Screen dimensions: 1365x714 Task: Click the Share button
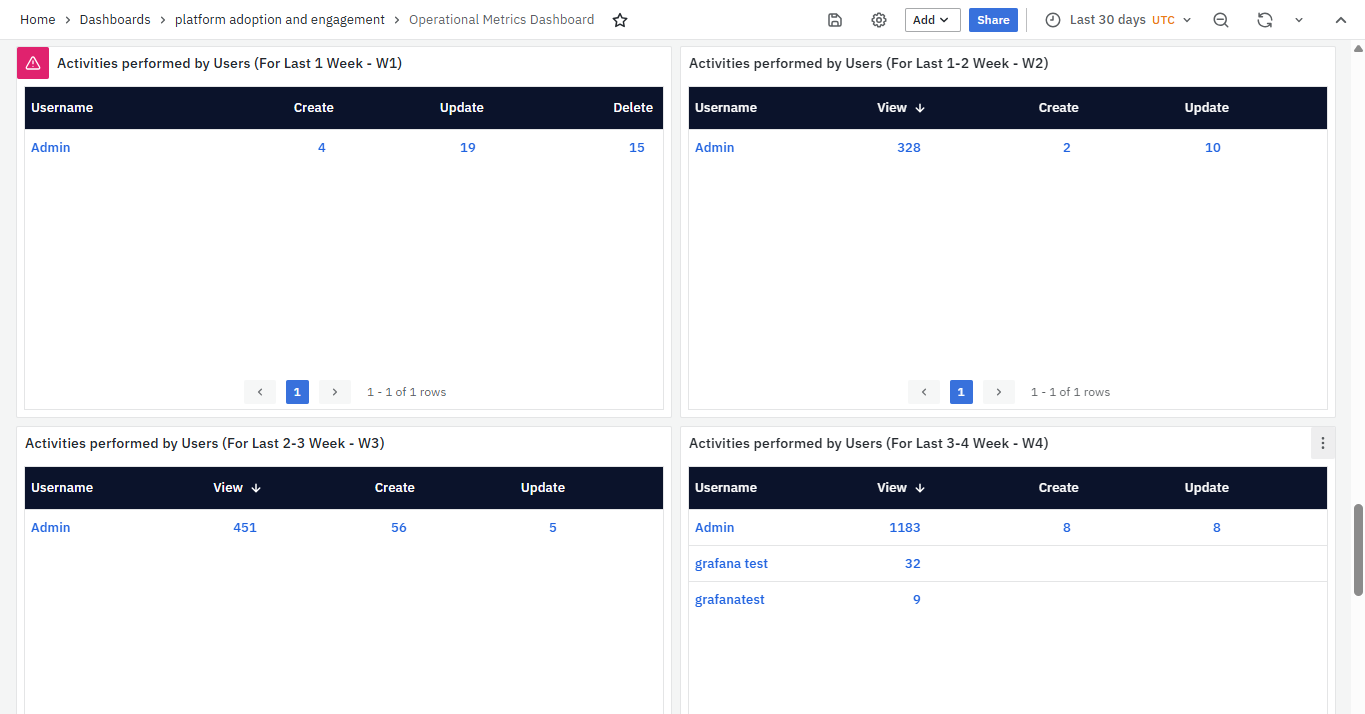pos(993,20)
